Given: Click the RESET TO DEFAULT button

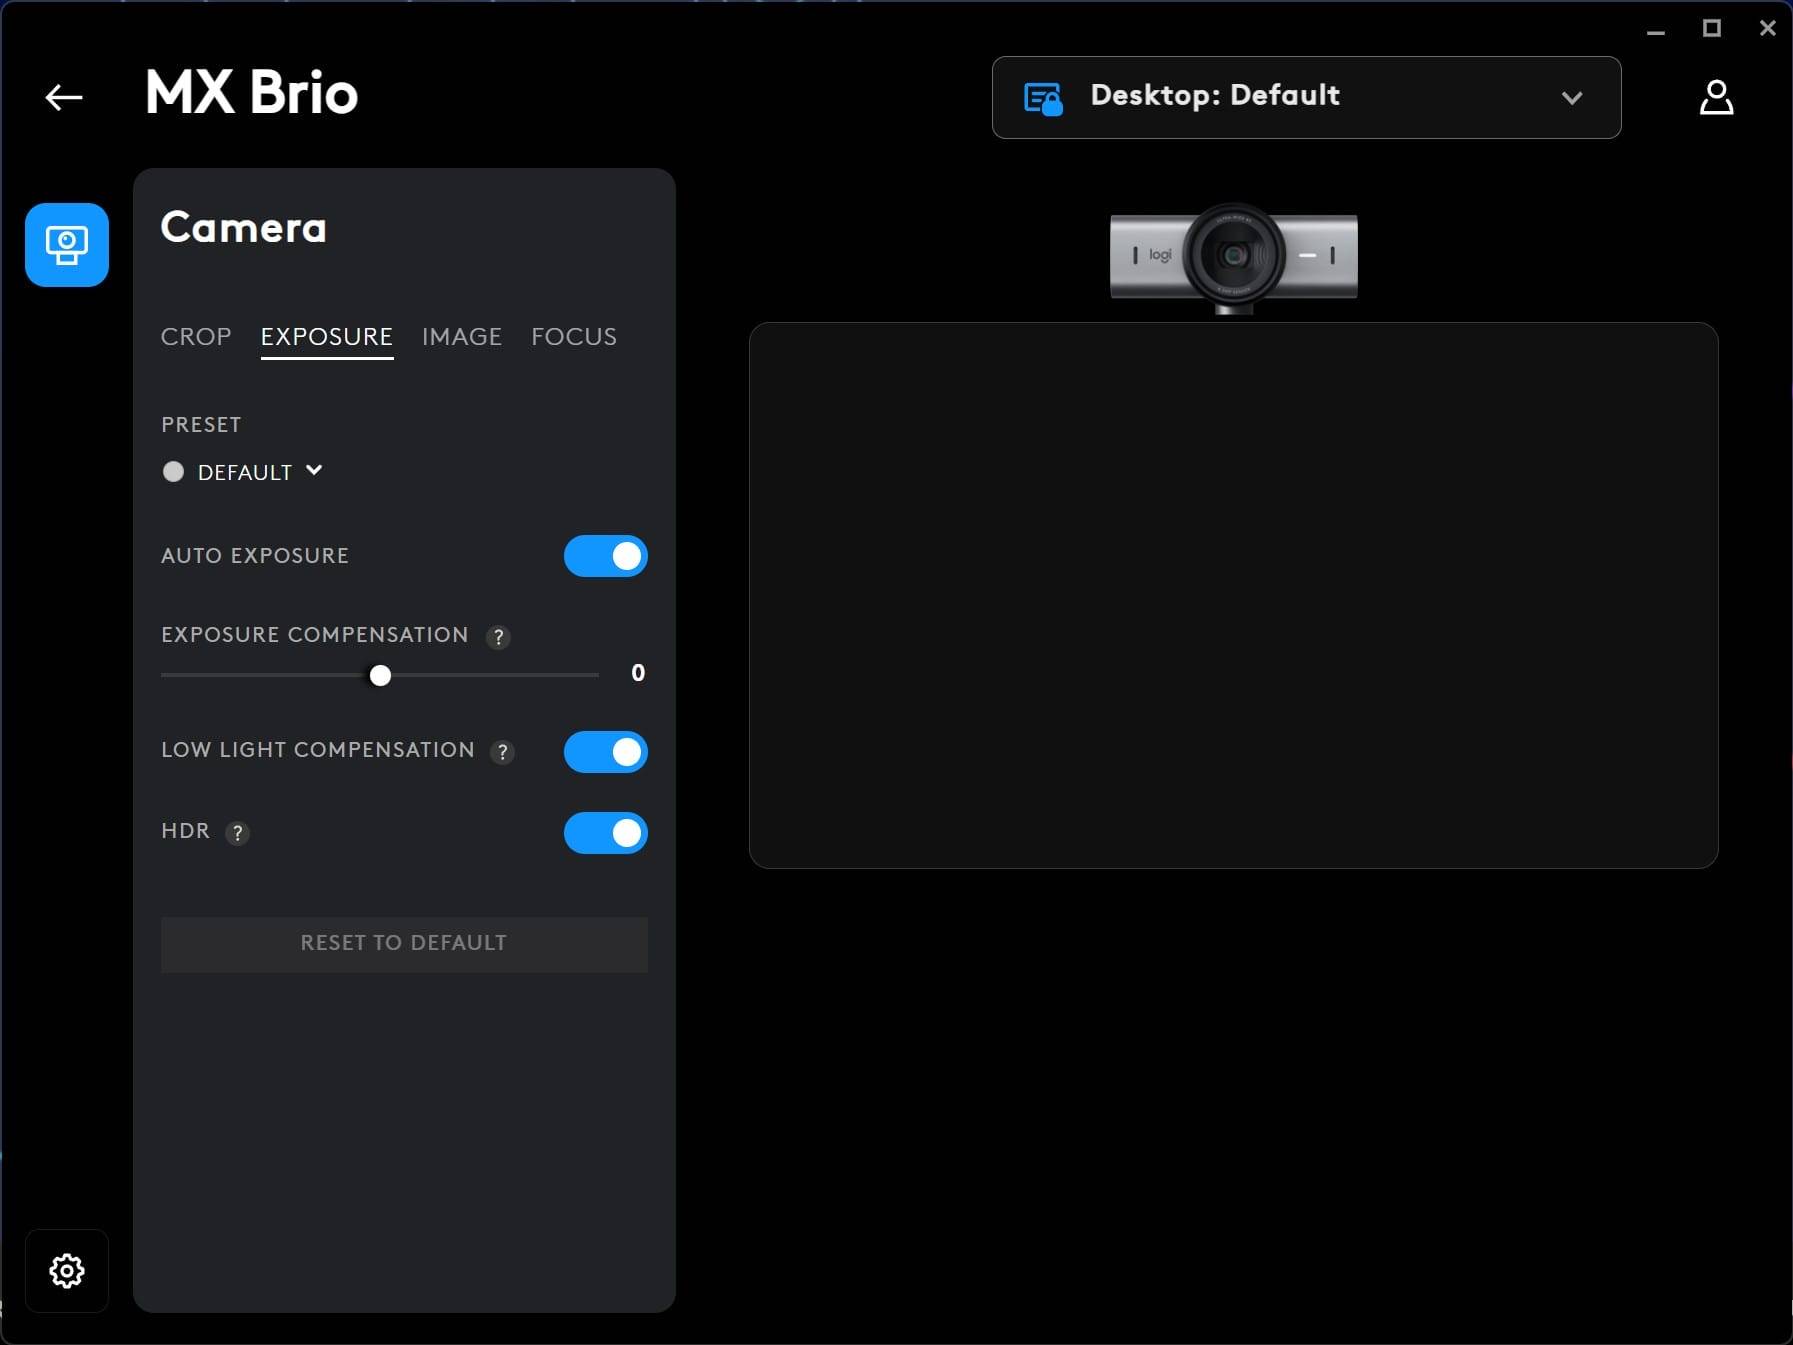Looking at the screenshot, I should [x=404, y=944].
